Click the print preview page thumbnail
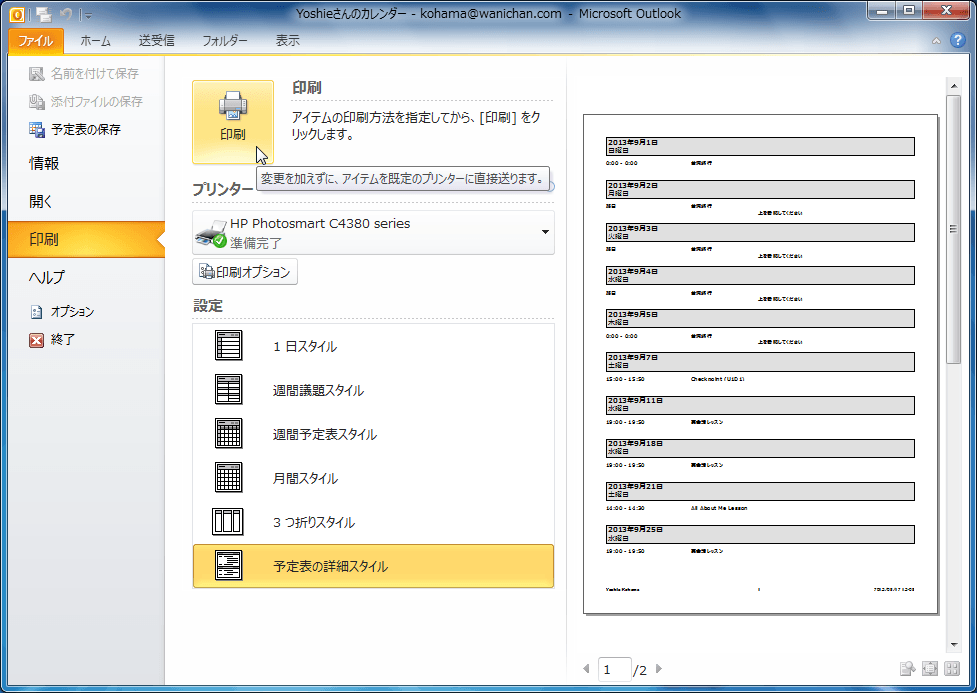The height and width of the screenshot is (693, 977). pos(761,364)
